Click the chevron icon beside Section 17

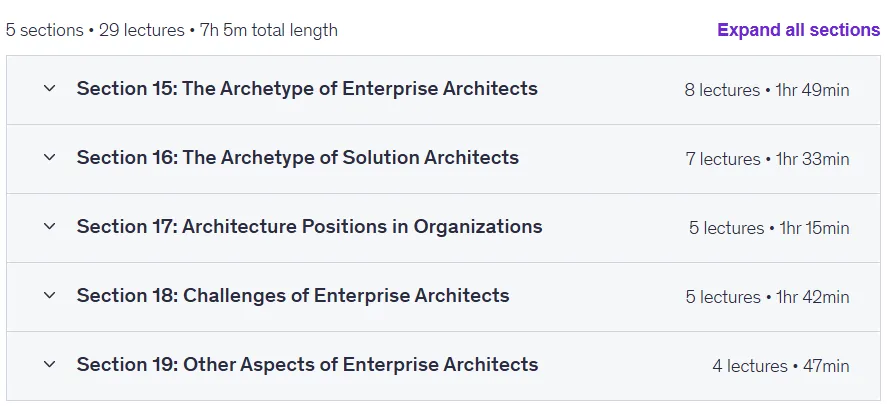click(50, 226)
